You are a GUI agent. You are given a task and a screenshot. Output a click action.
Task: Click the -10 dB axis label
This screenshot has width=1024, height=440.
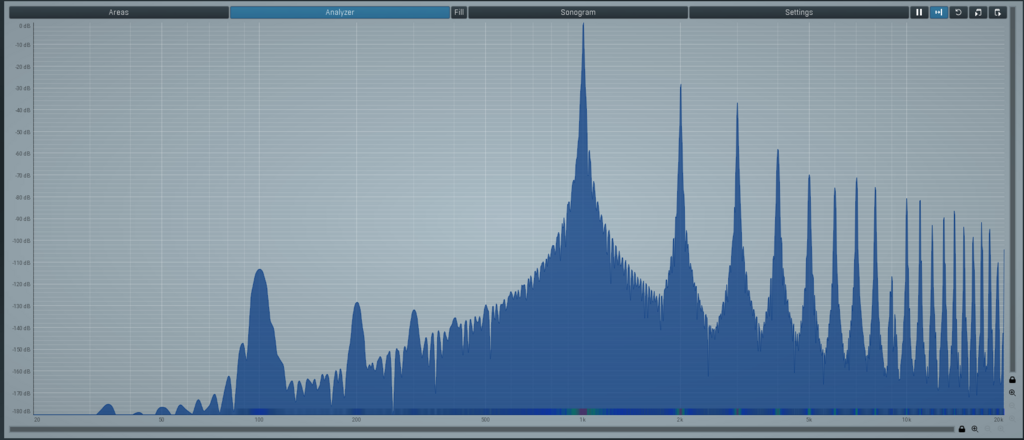pyautogui.click(x=24, y=44)
